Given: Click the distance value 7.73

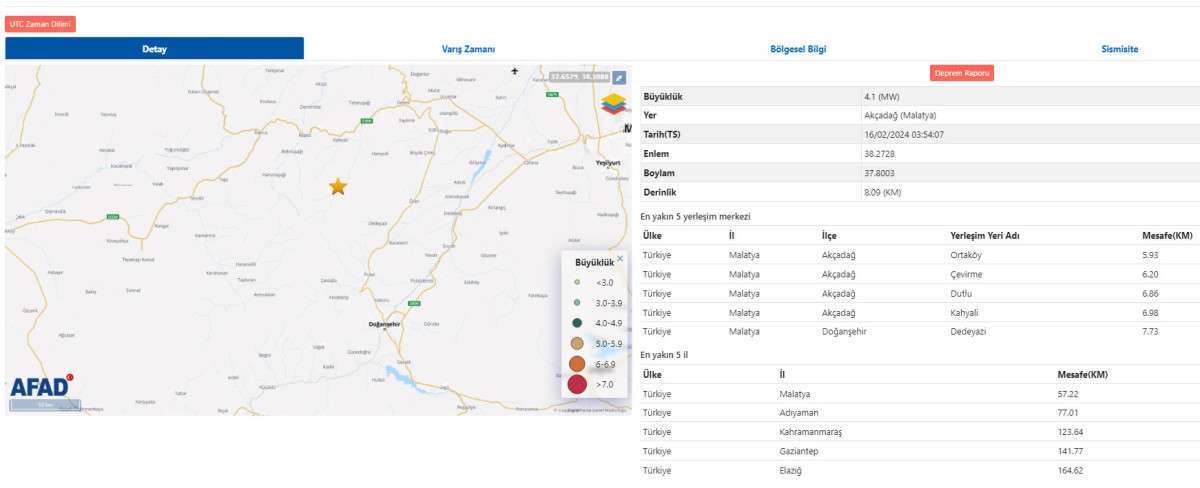Looking at the screenshot, I should tap(1150, 331).
